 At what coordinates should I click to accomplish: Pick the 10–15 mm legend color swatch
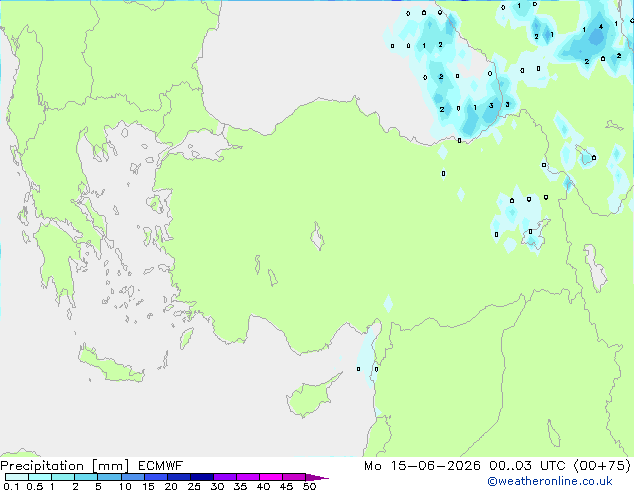[x=132, y=477]
